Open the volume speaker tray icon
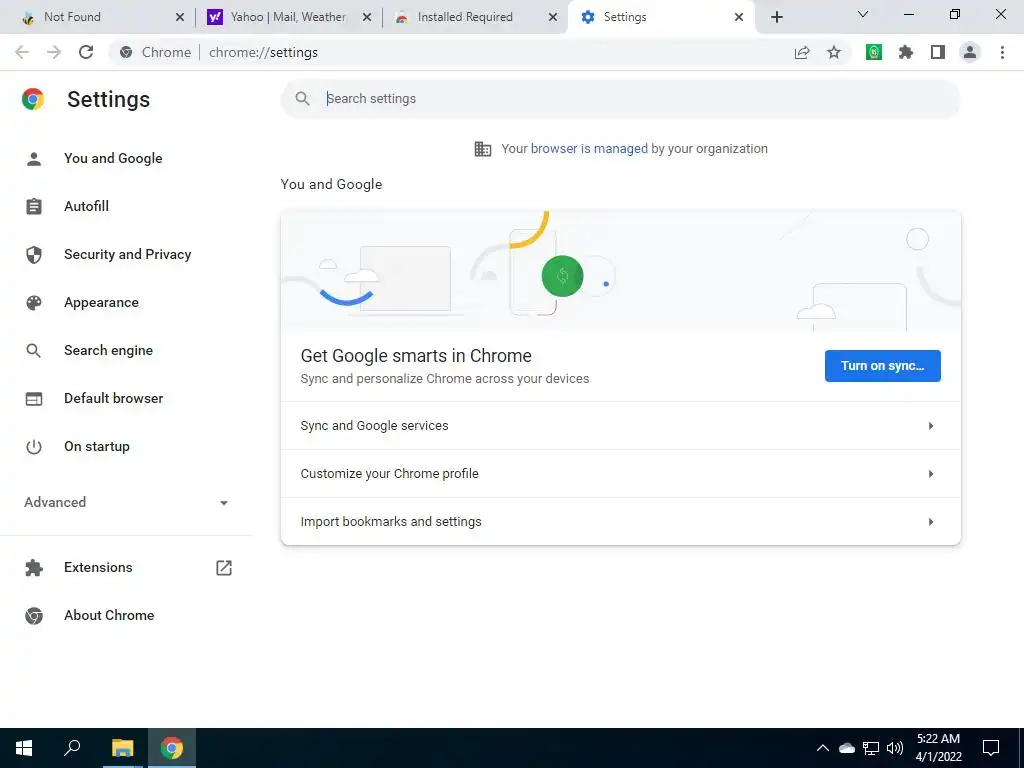This screenshot has height=768, width=1024. click(x=895, y=748)
